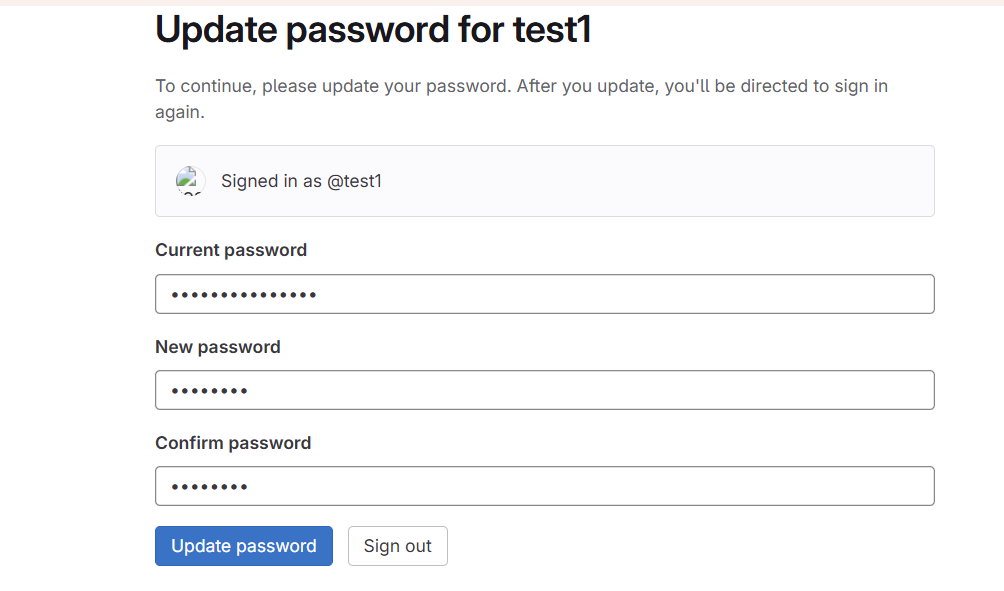Click the Update password for test1 heading
This screenshot has width=1004, height=591.
click(373, 29)
